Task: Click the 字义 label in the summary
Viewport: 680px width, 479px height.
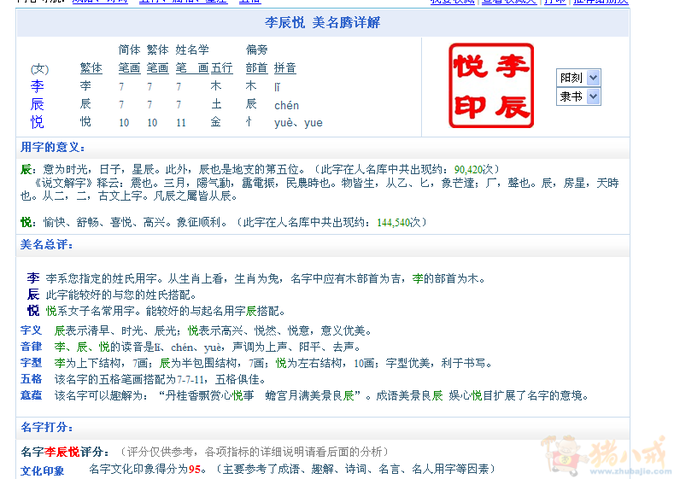Action: [31, 331]
